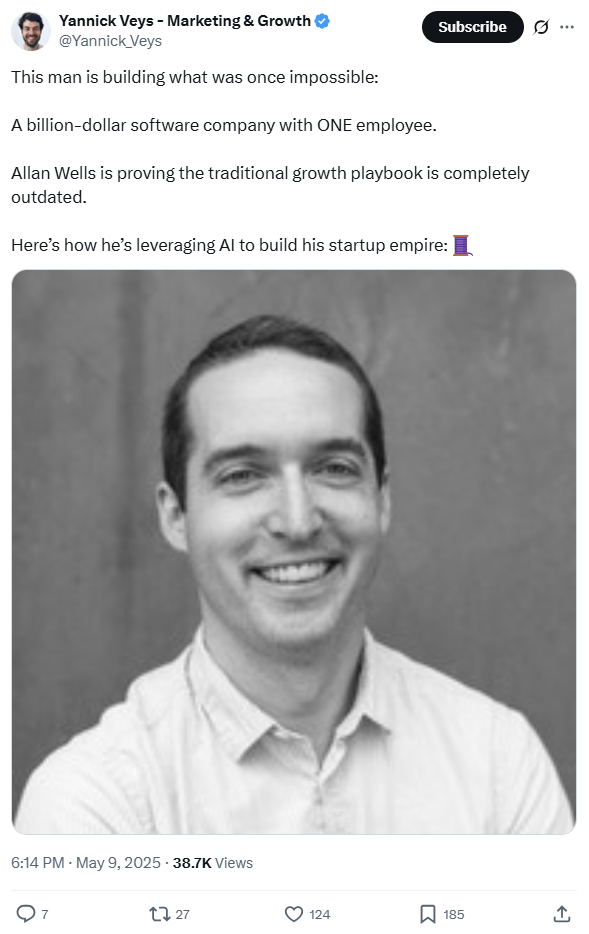Open the three-dot more options menu

[x=567, y=27]
